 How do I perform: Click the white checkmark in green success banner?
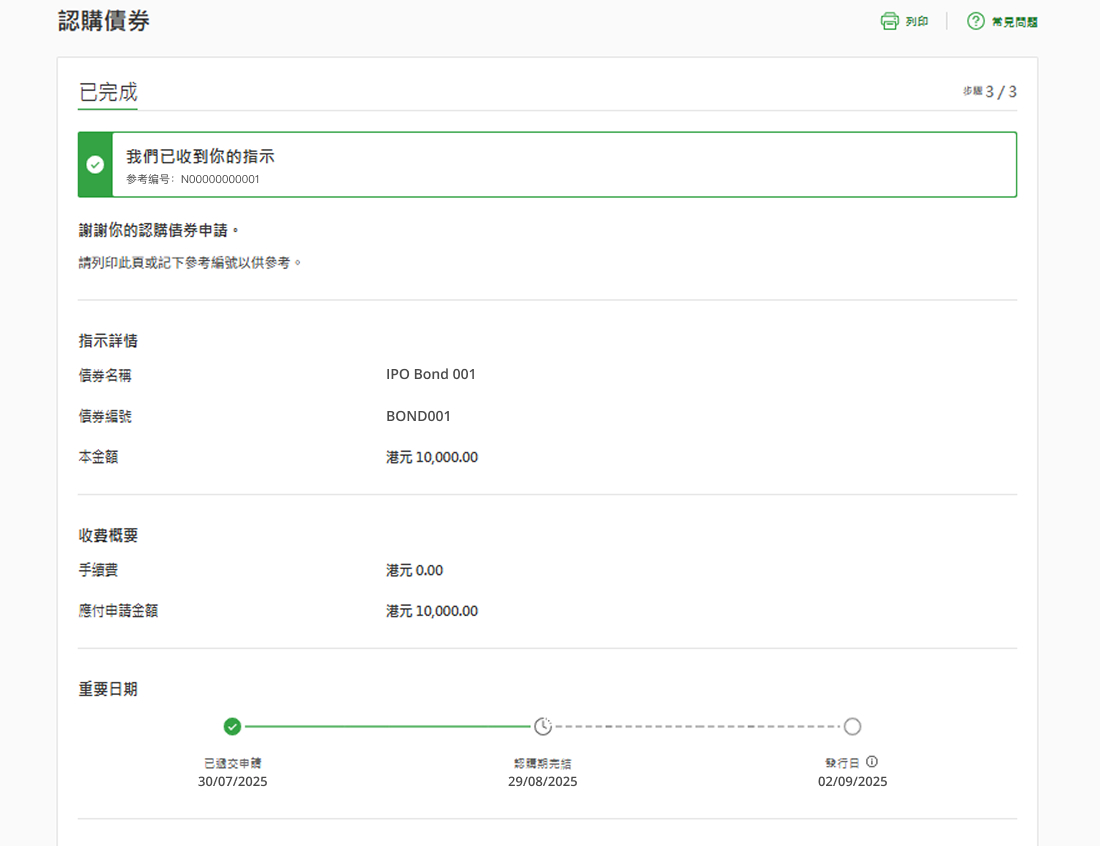point(95,165)
